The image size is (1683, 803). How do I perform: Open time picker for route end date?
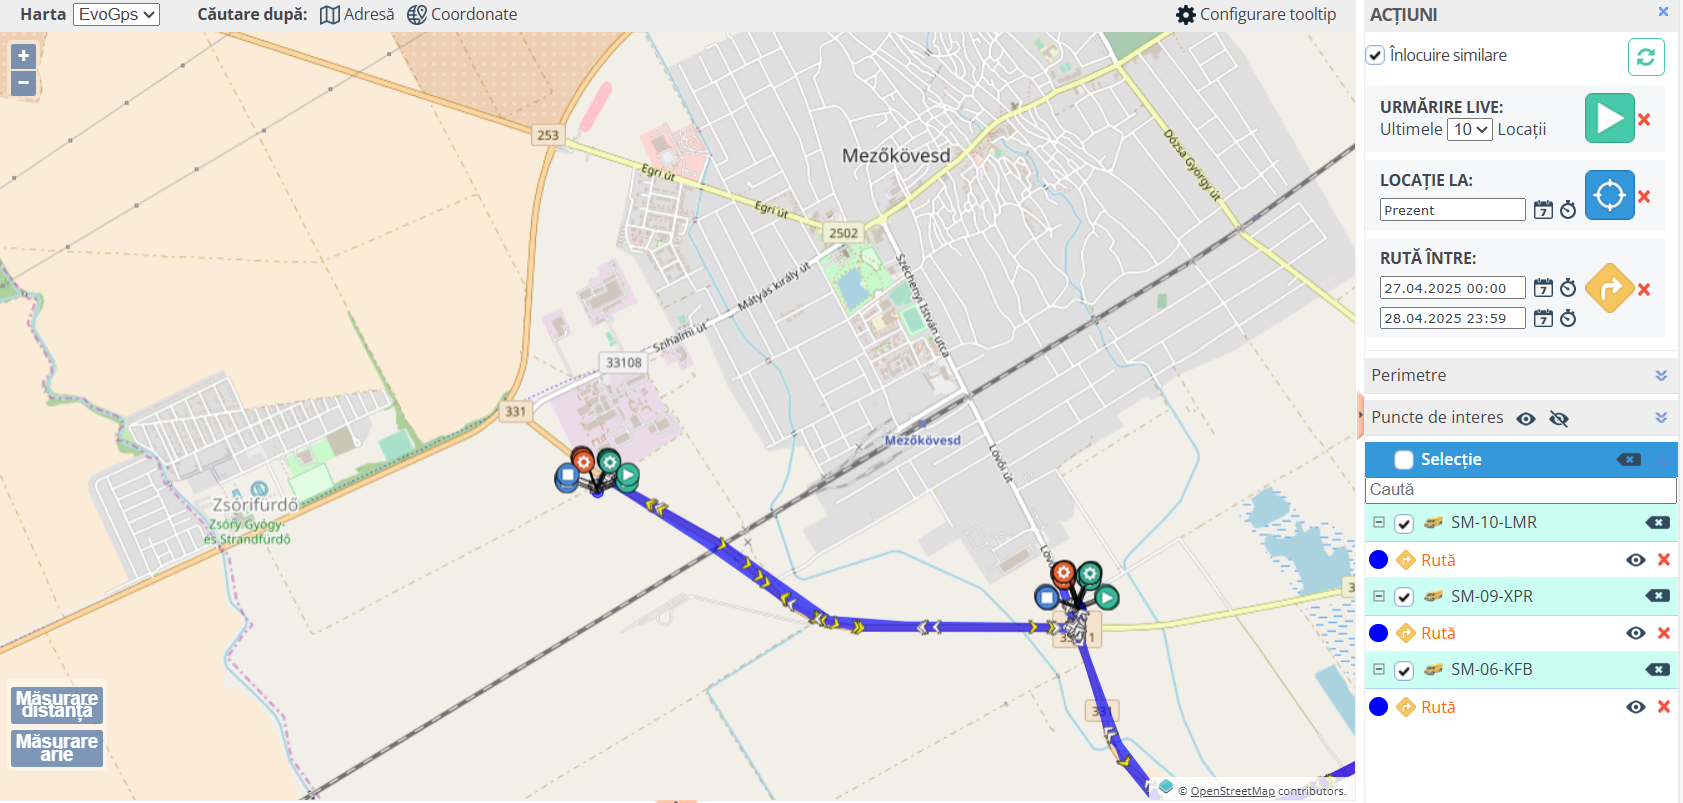coord(1568,318)
